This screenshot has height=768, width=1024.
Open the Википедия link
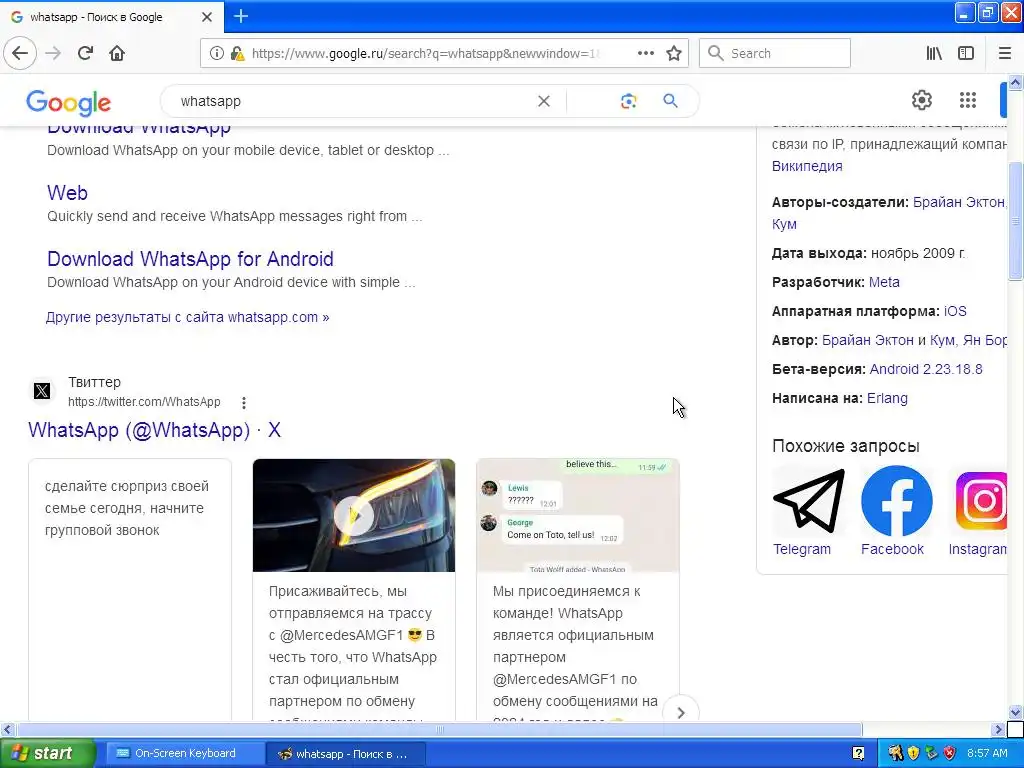[807, 166]
